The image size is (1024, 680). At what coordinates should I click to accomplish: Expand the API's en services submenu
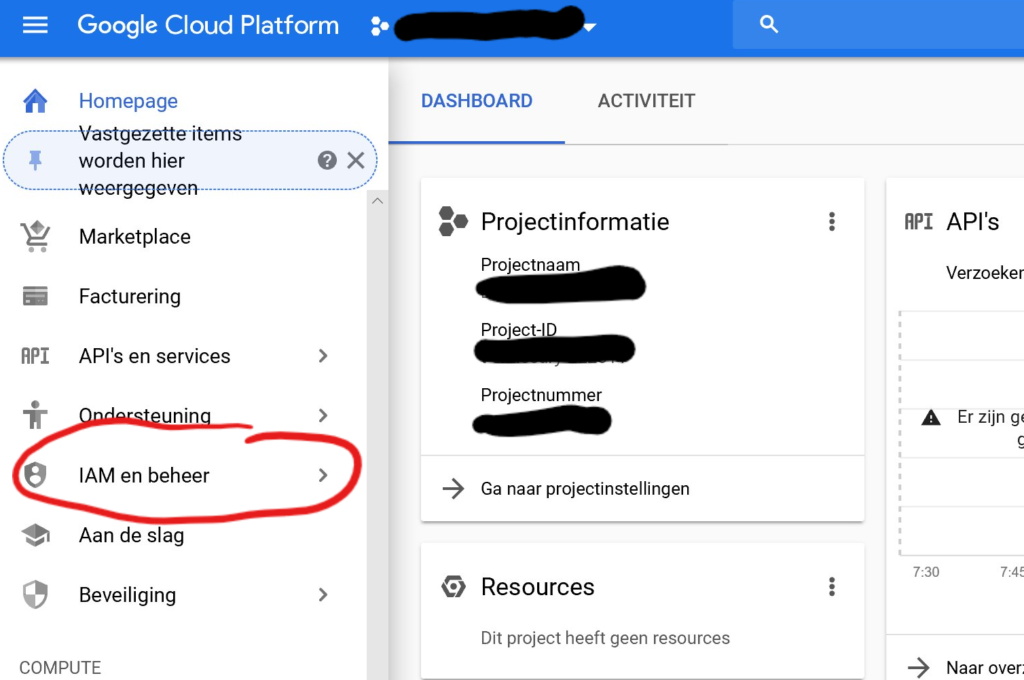(323, 355)
